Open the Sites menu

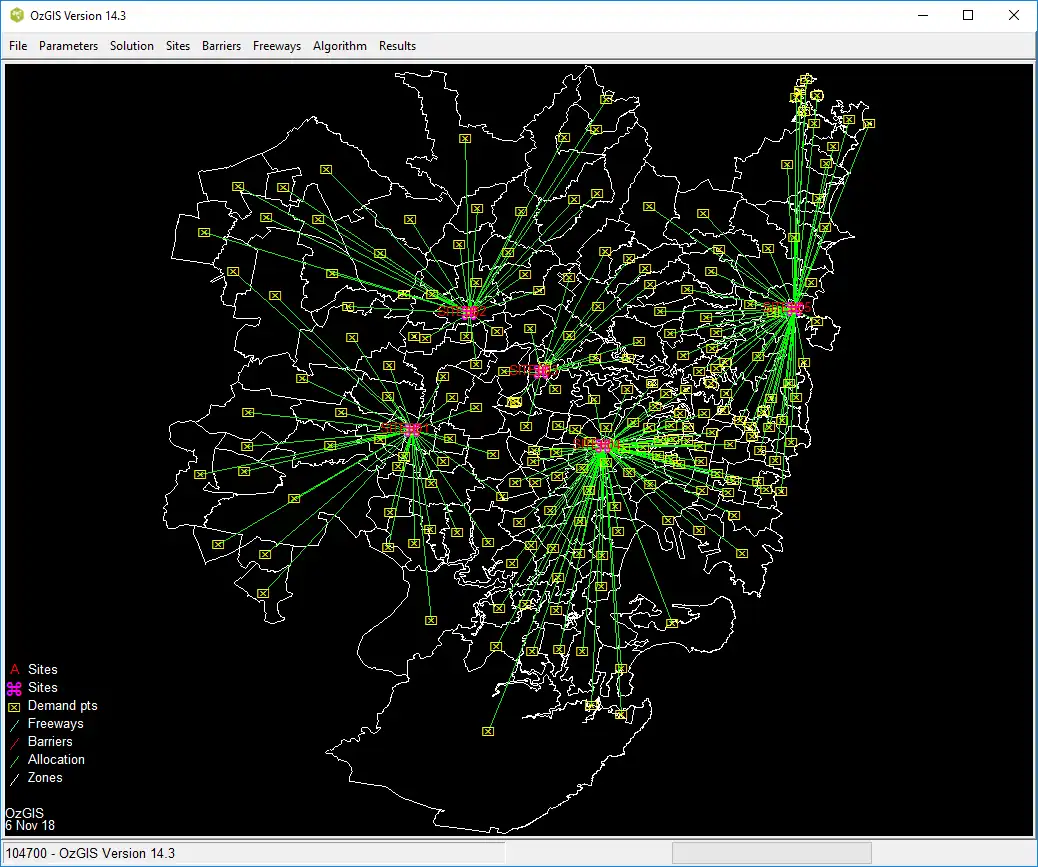pyautogui.click(x=178, y=46)
